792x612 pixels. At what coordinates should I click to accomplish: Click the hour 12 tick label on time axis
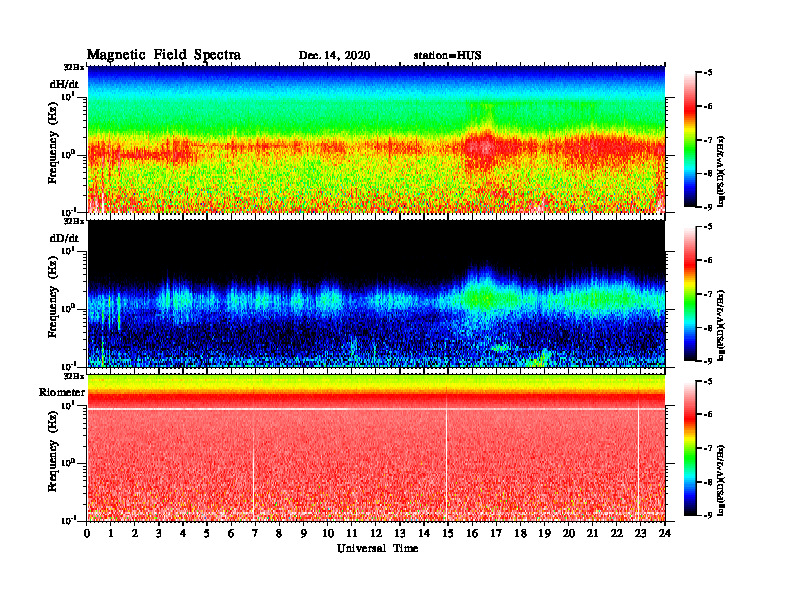[376, 533]
